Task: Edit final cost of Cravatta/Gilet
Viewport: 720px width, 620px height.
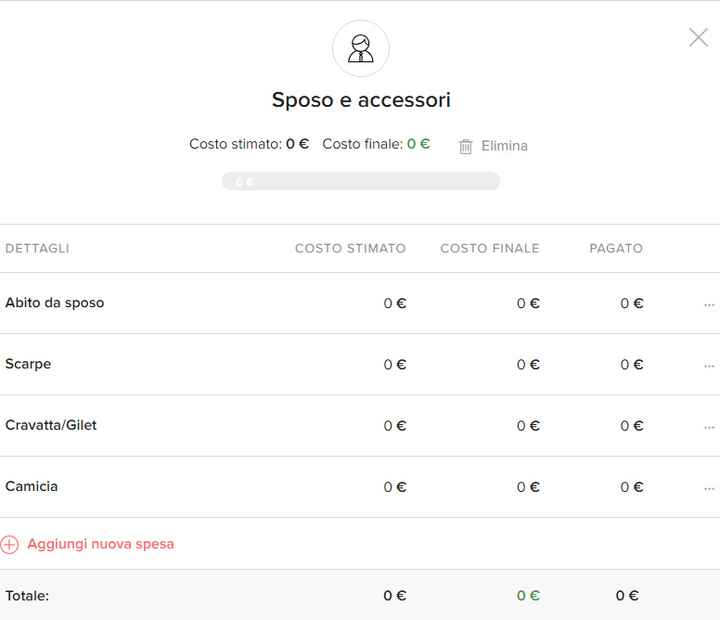Action: tap(528, 426)
